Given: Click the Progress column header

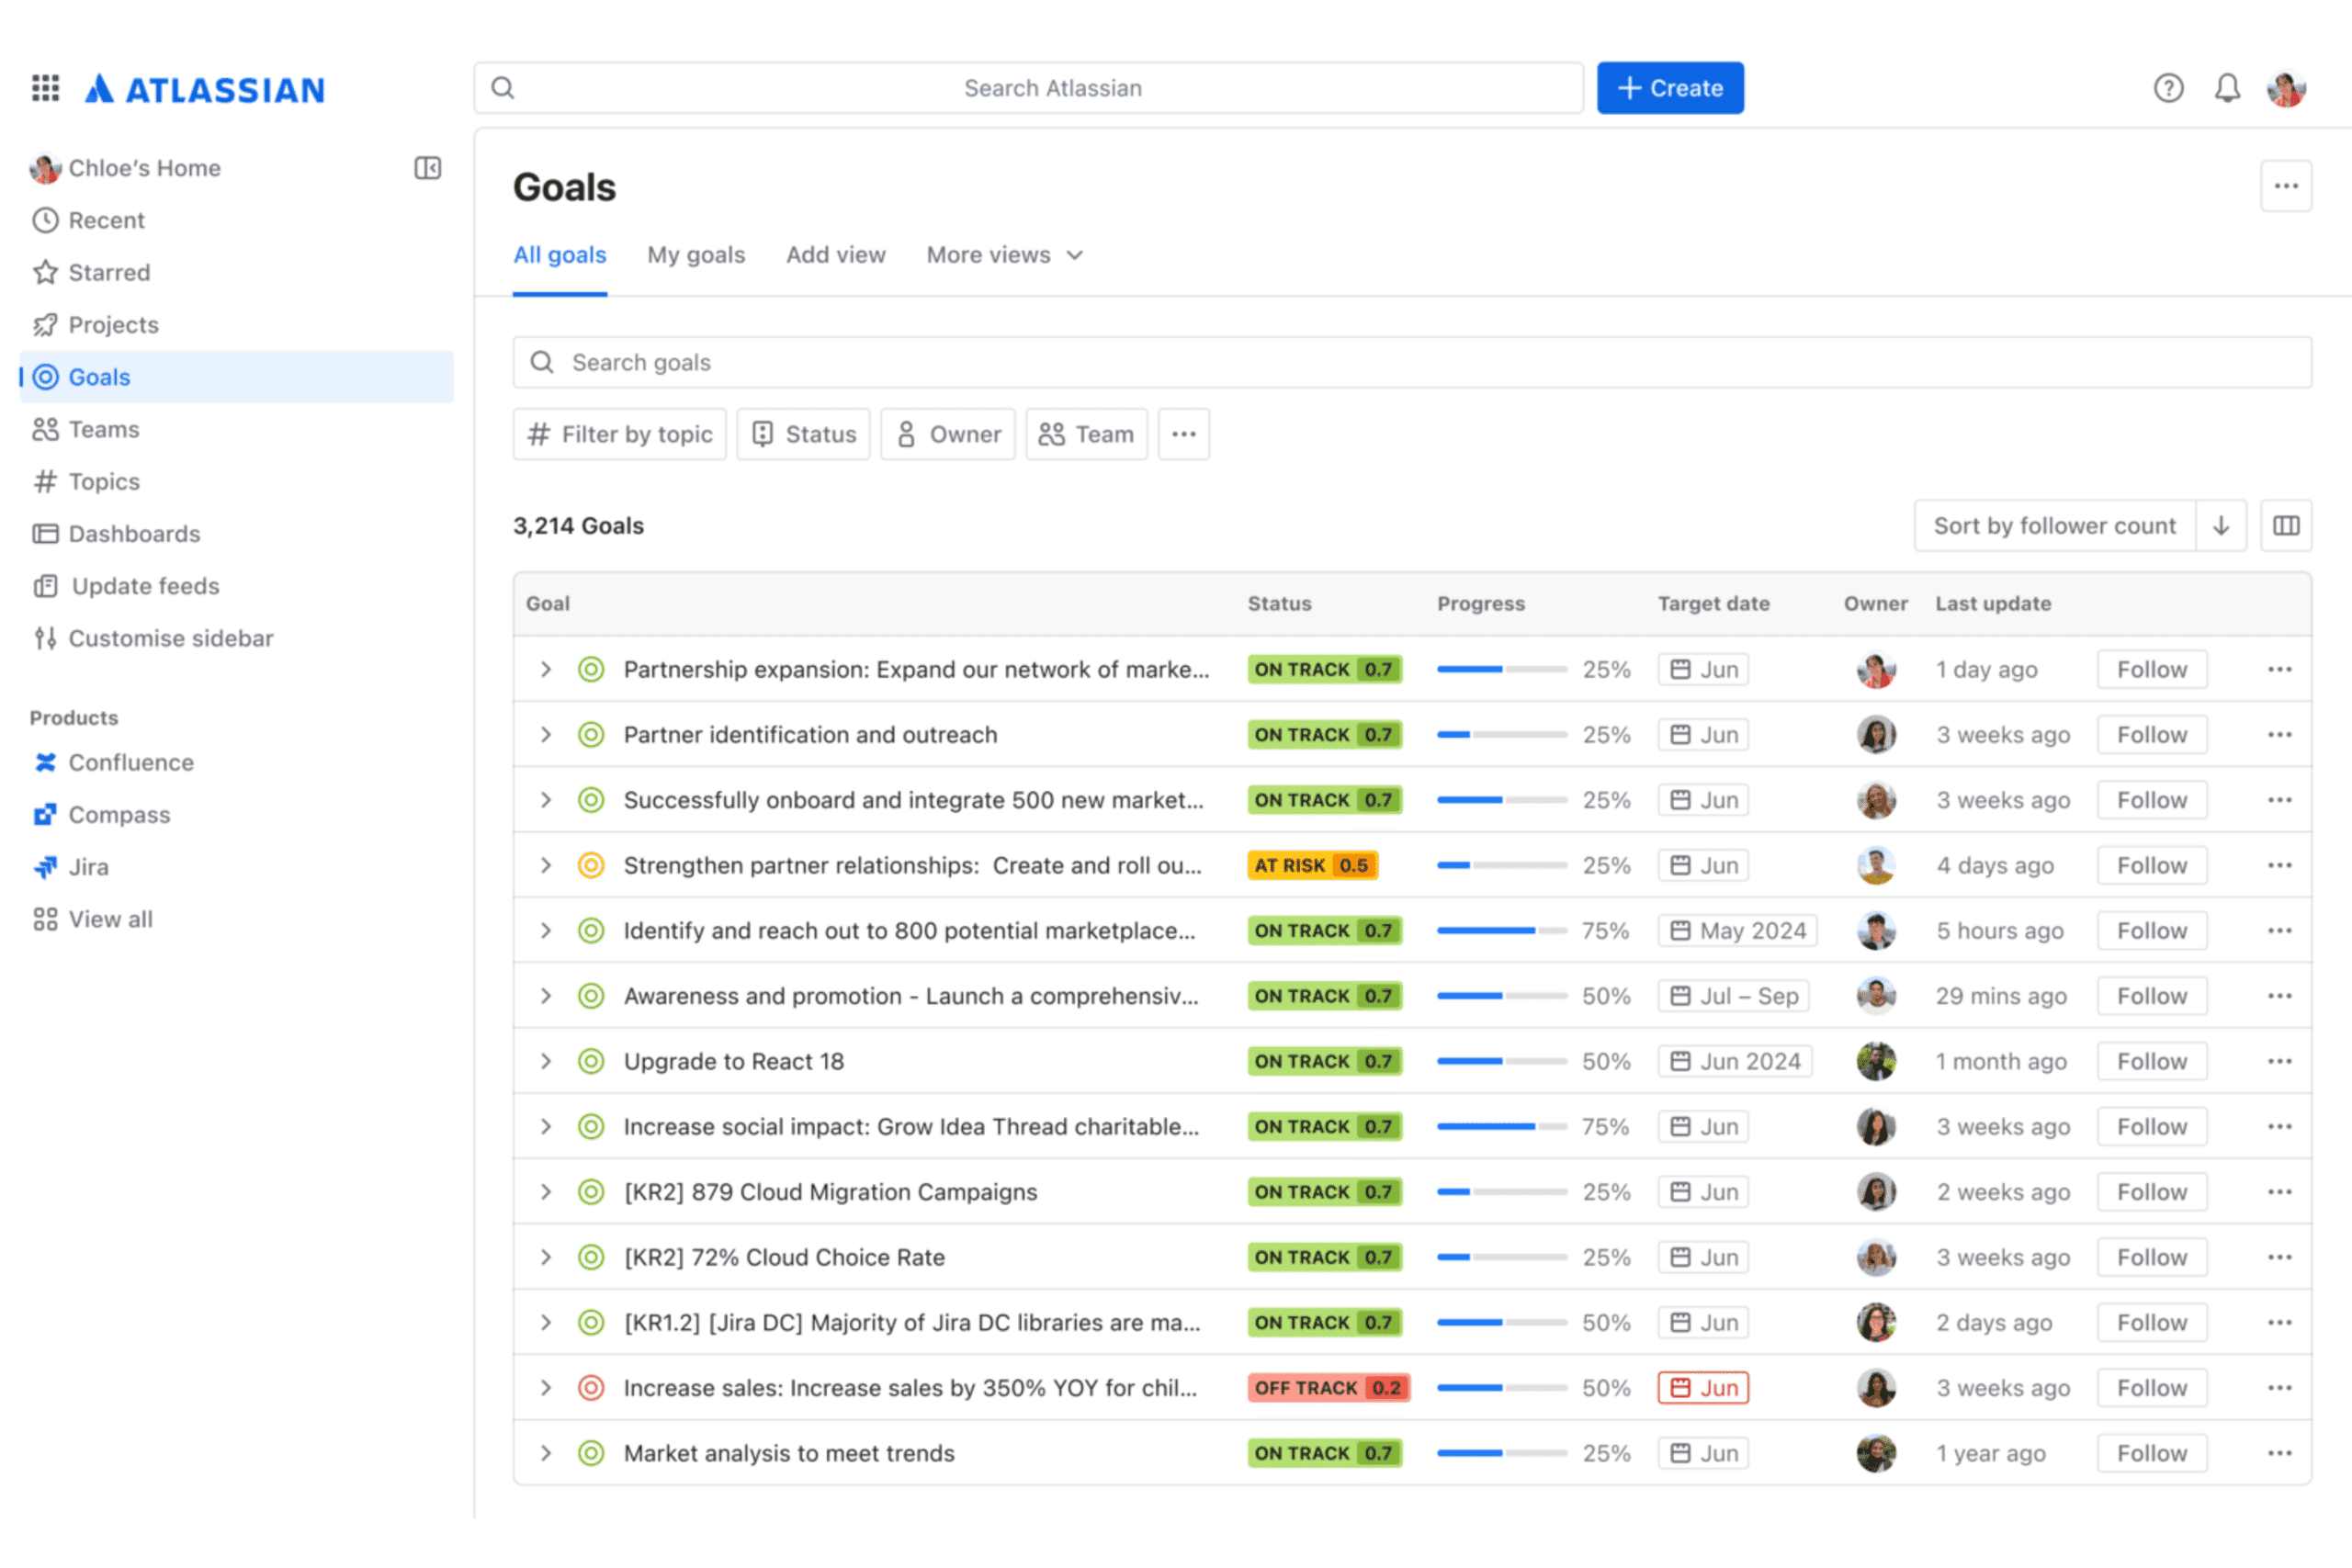Looking at the screenshot, I should [x=1481, y=604].
